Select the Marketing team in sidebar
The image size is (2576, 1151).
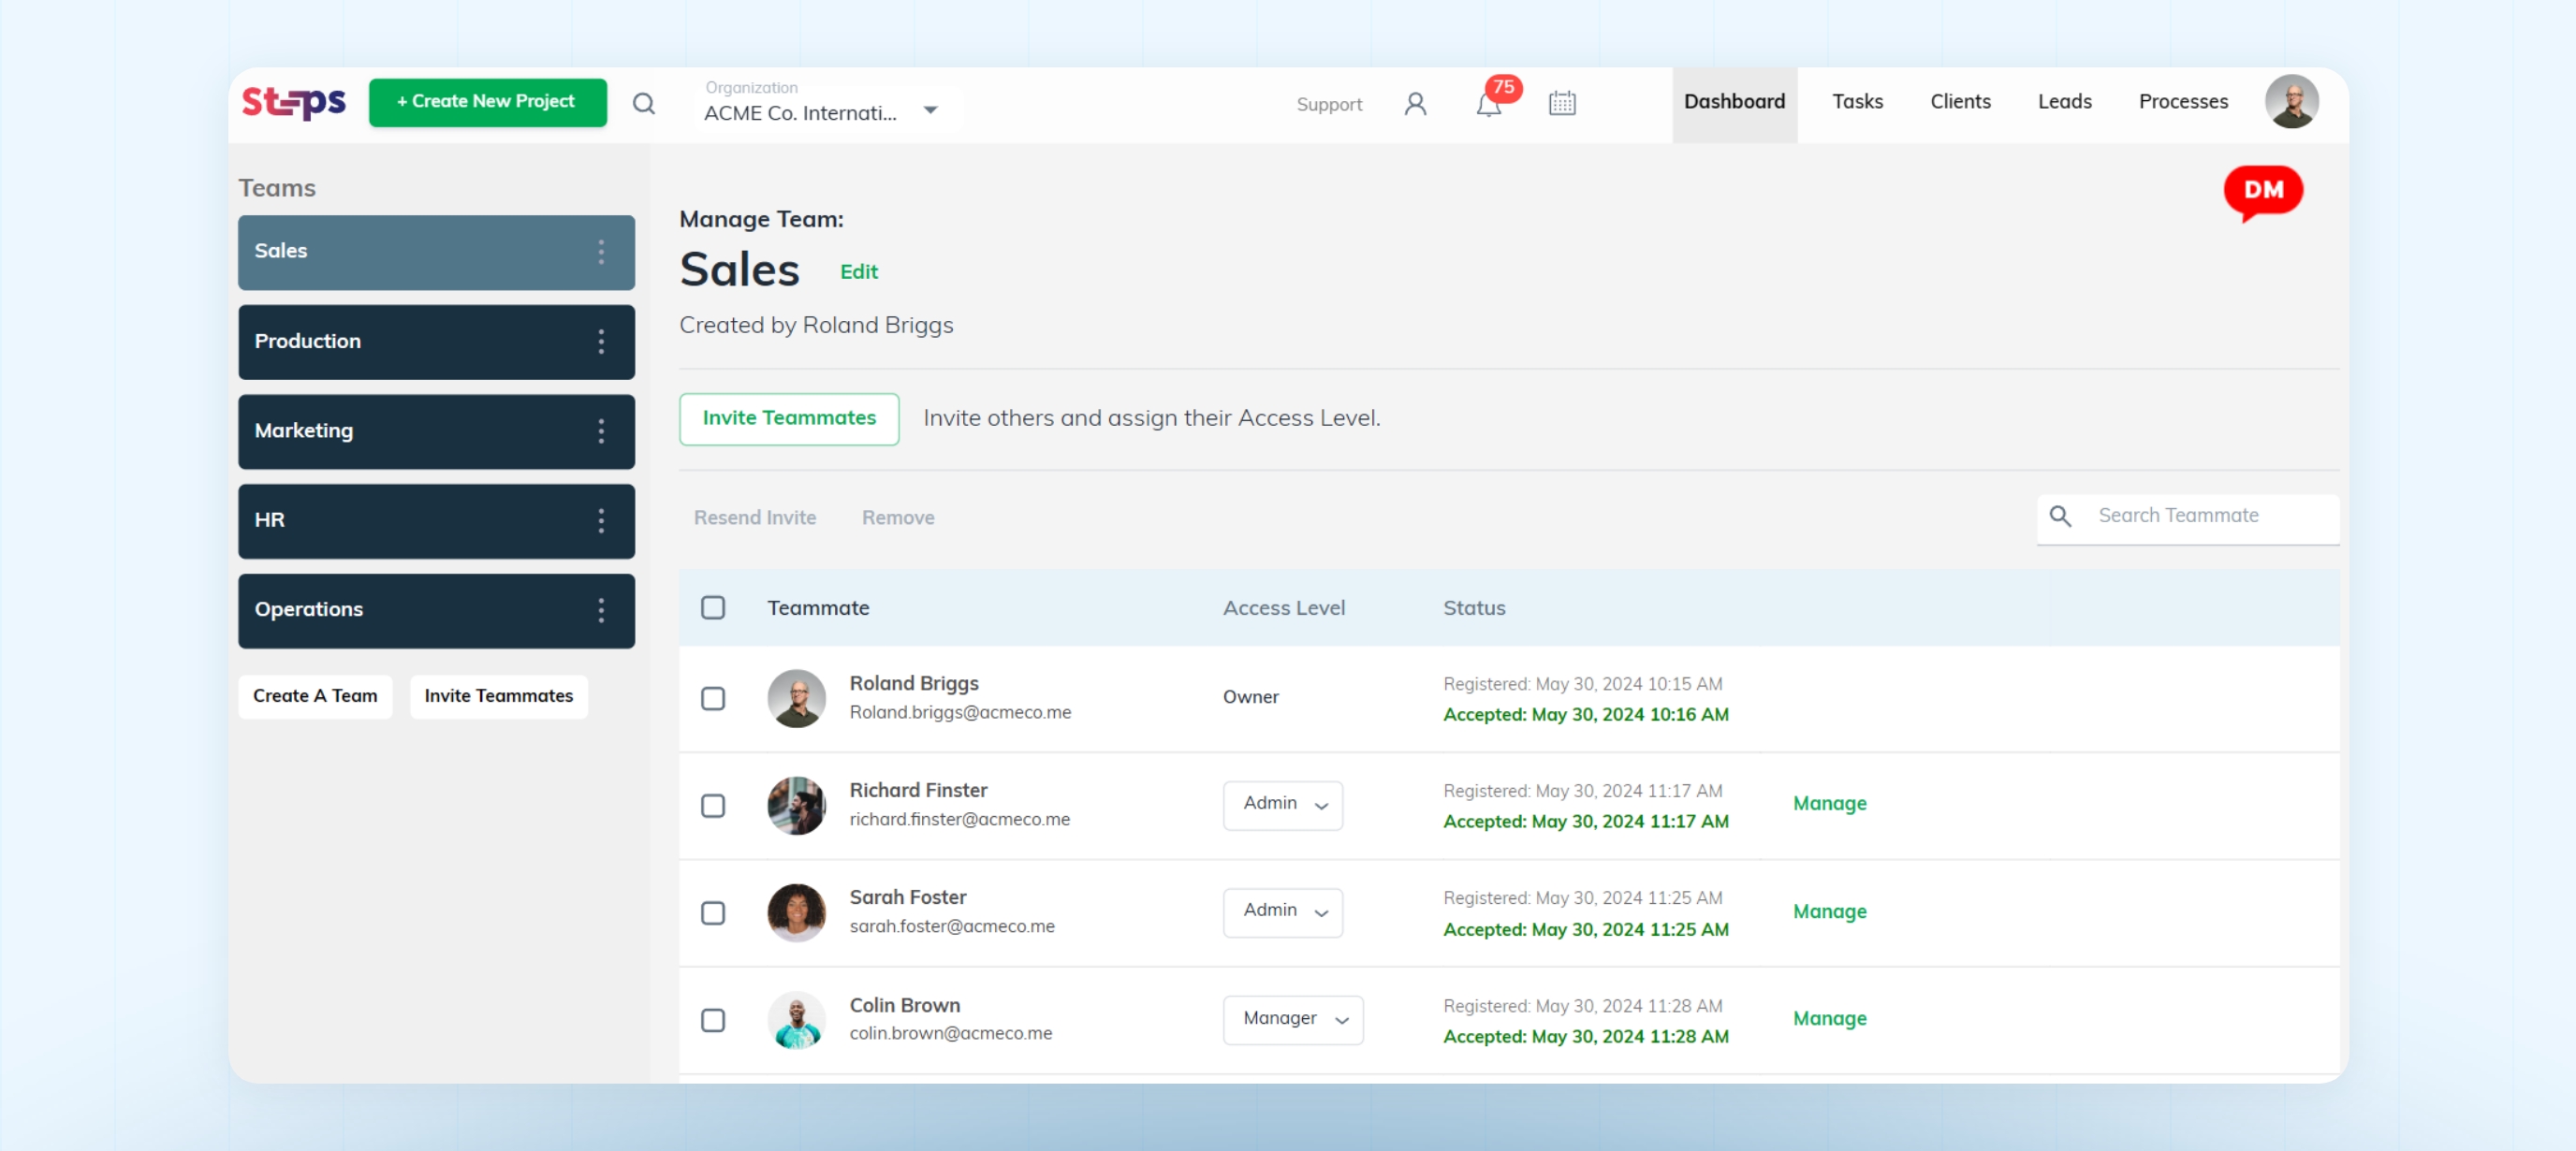pyautogui.click(x=436, y=431)
